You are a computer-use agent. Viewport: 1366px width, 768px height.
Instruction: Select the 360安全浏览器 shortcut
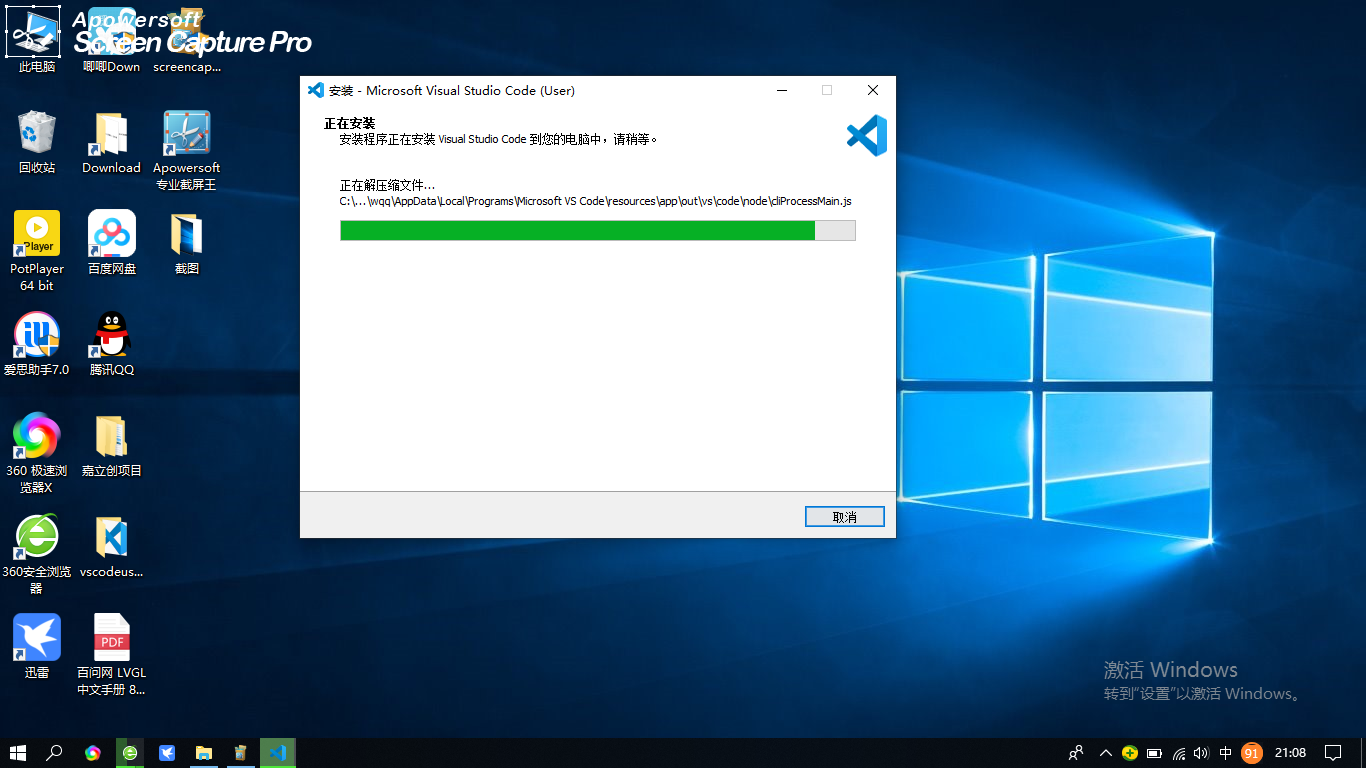click(x=37, y=554)
